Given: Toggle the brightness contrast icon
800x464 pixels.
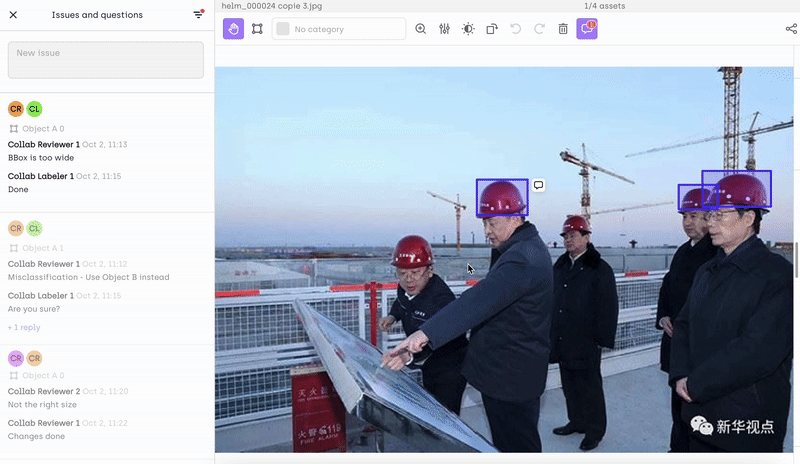Looking at the screenshot, I should pos(468,29).
